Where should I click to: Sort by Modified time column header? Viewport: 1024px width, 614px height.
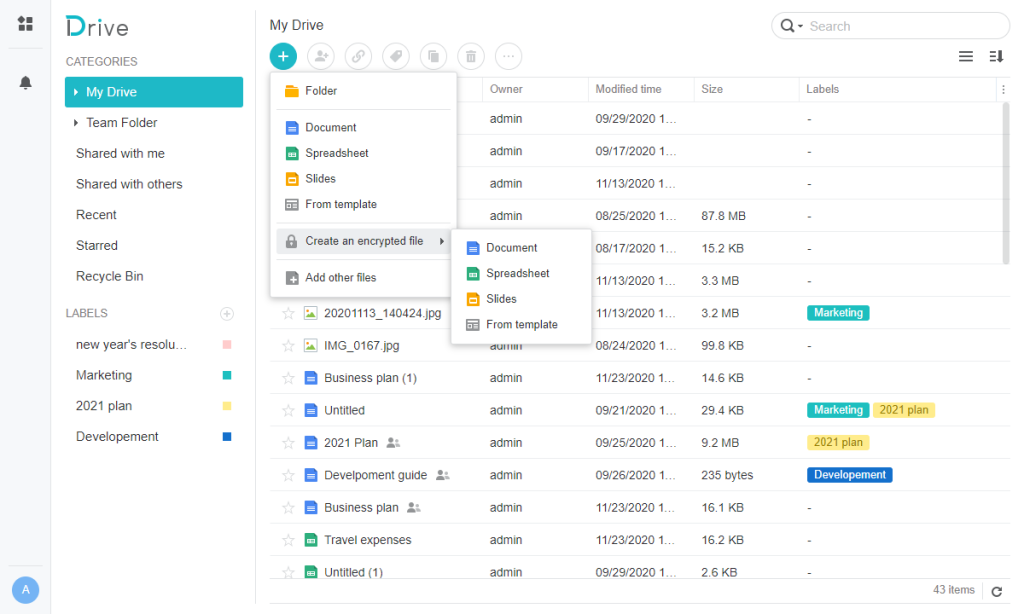pyautogui.click(x=640, y=89)
